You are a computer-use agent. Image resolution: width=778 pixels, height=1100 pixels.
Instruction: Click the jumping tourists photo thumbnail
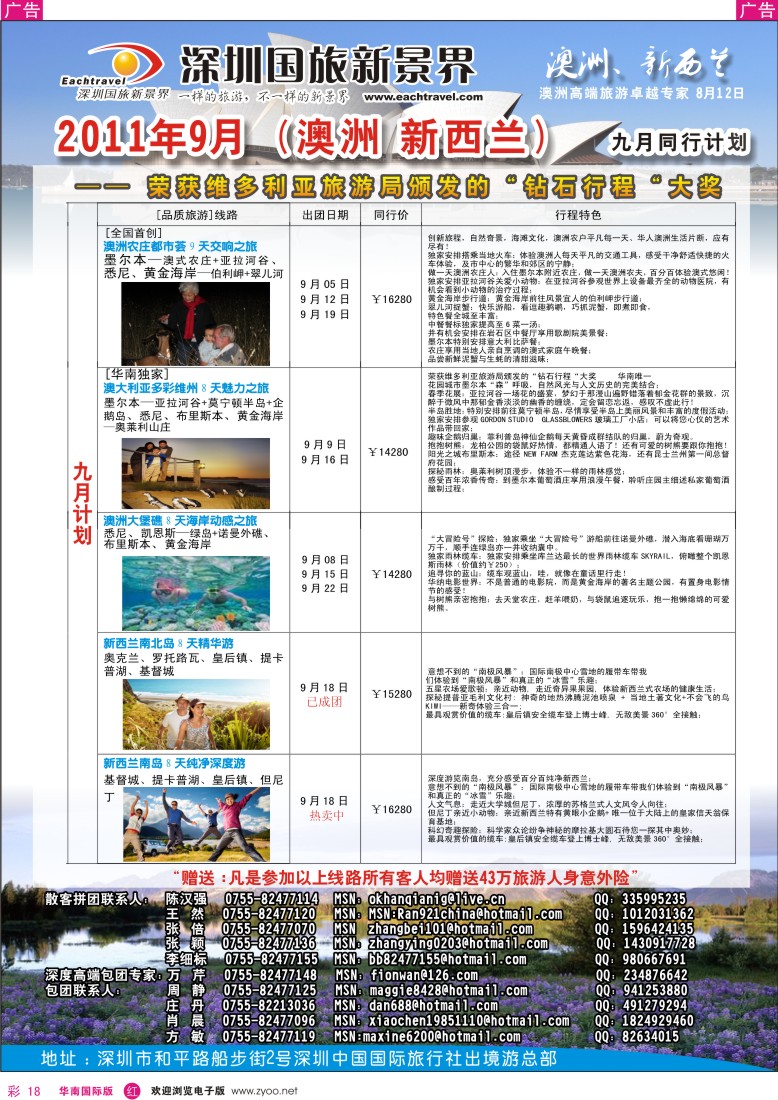(196, 824)
